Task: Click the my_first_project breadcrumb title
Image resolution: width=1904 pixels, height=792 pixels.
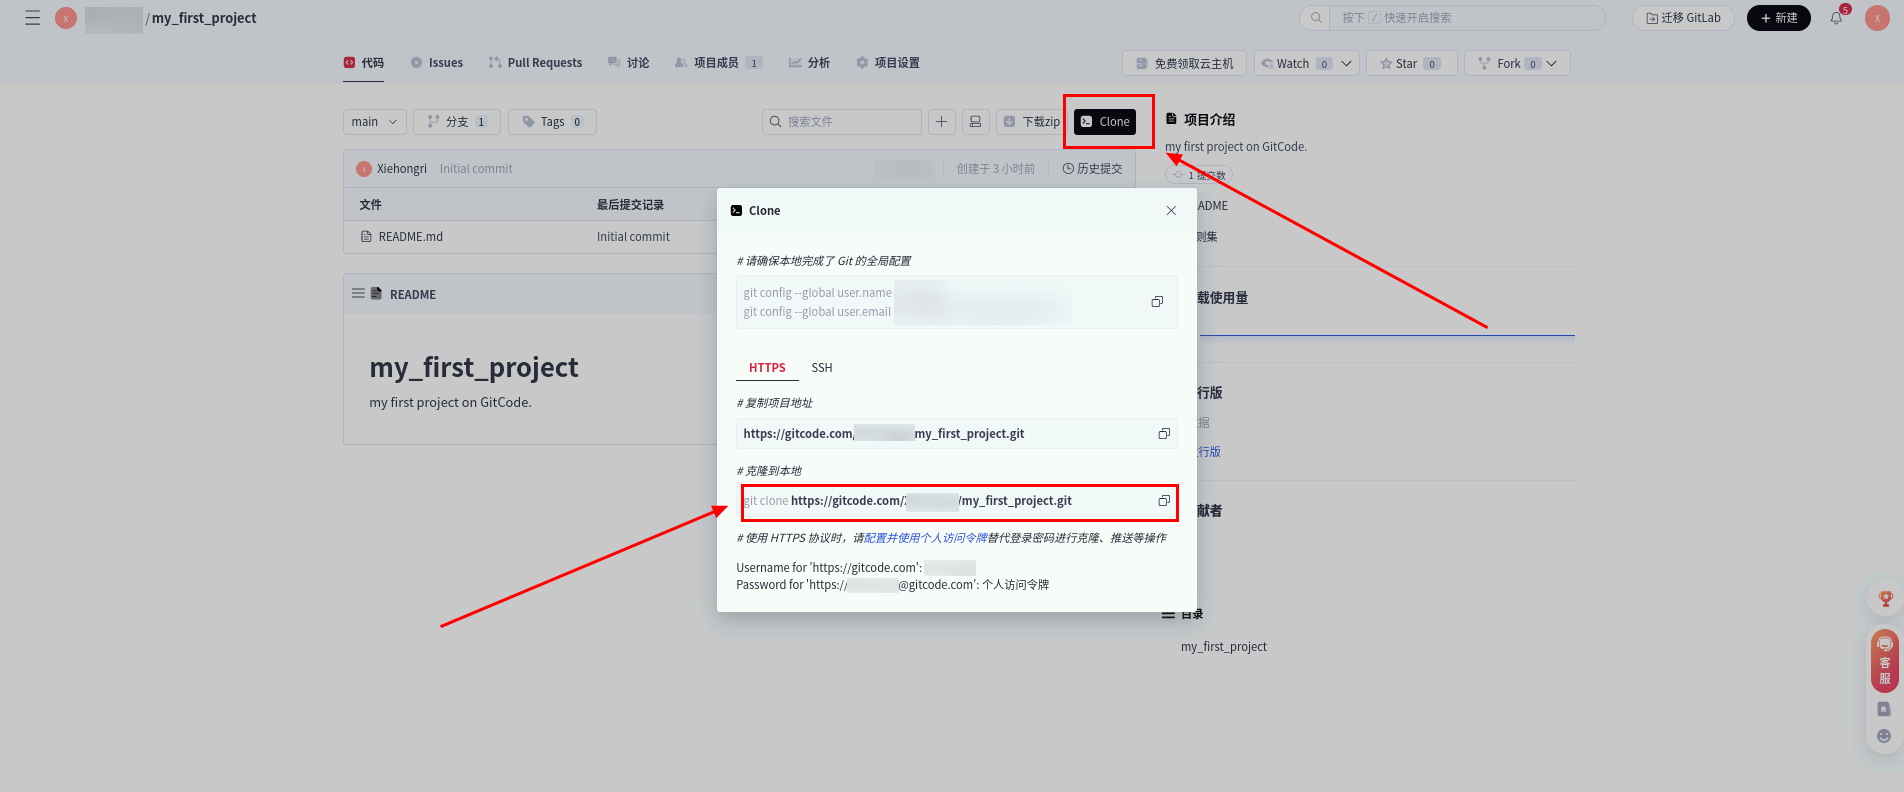Action: tap(204, 18)
